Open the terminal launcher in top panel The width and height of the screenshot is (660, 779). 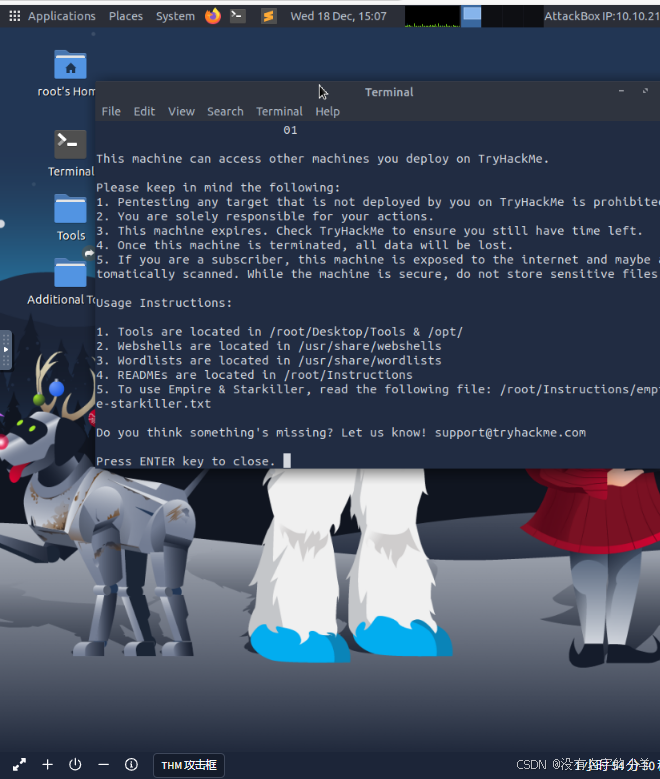coord(238,16)
